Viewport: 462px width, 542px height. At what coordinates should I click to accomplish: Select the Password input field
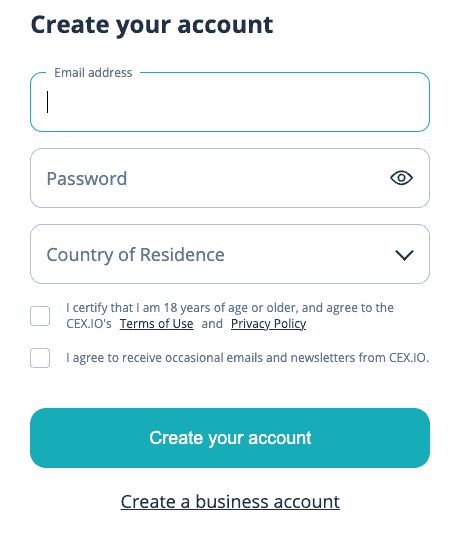(x=230, y=178)
